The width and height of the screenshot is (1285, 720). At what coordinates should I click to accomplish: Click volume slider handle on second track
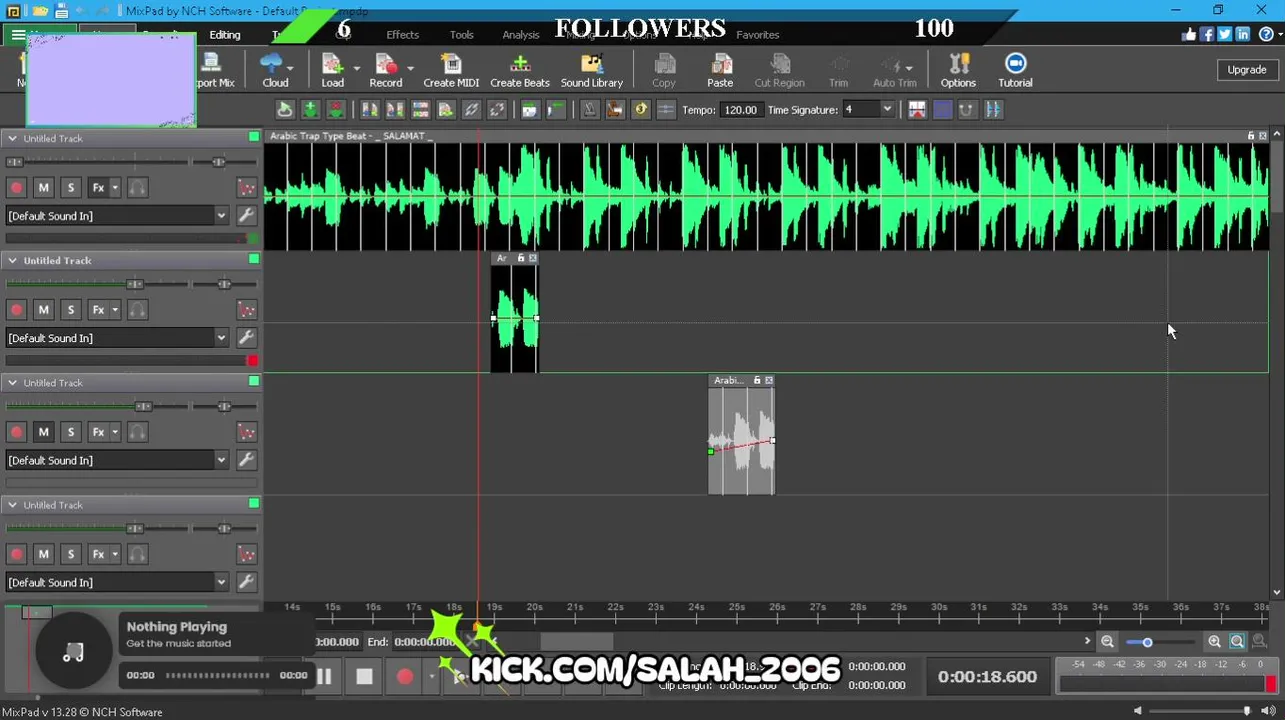point(135,284)
